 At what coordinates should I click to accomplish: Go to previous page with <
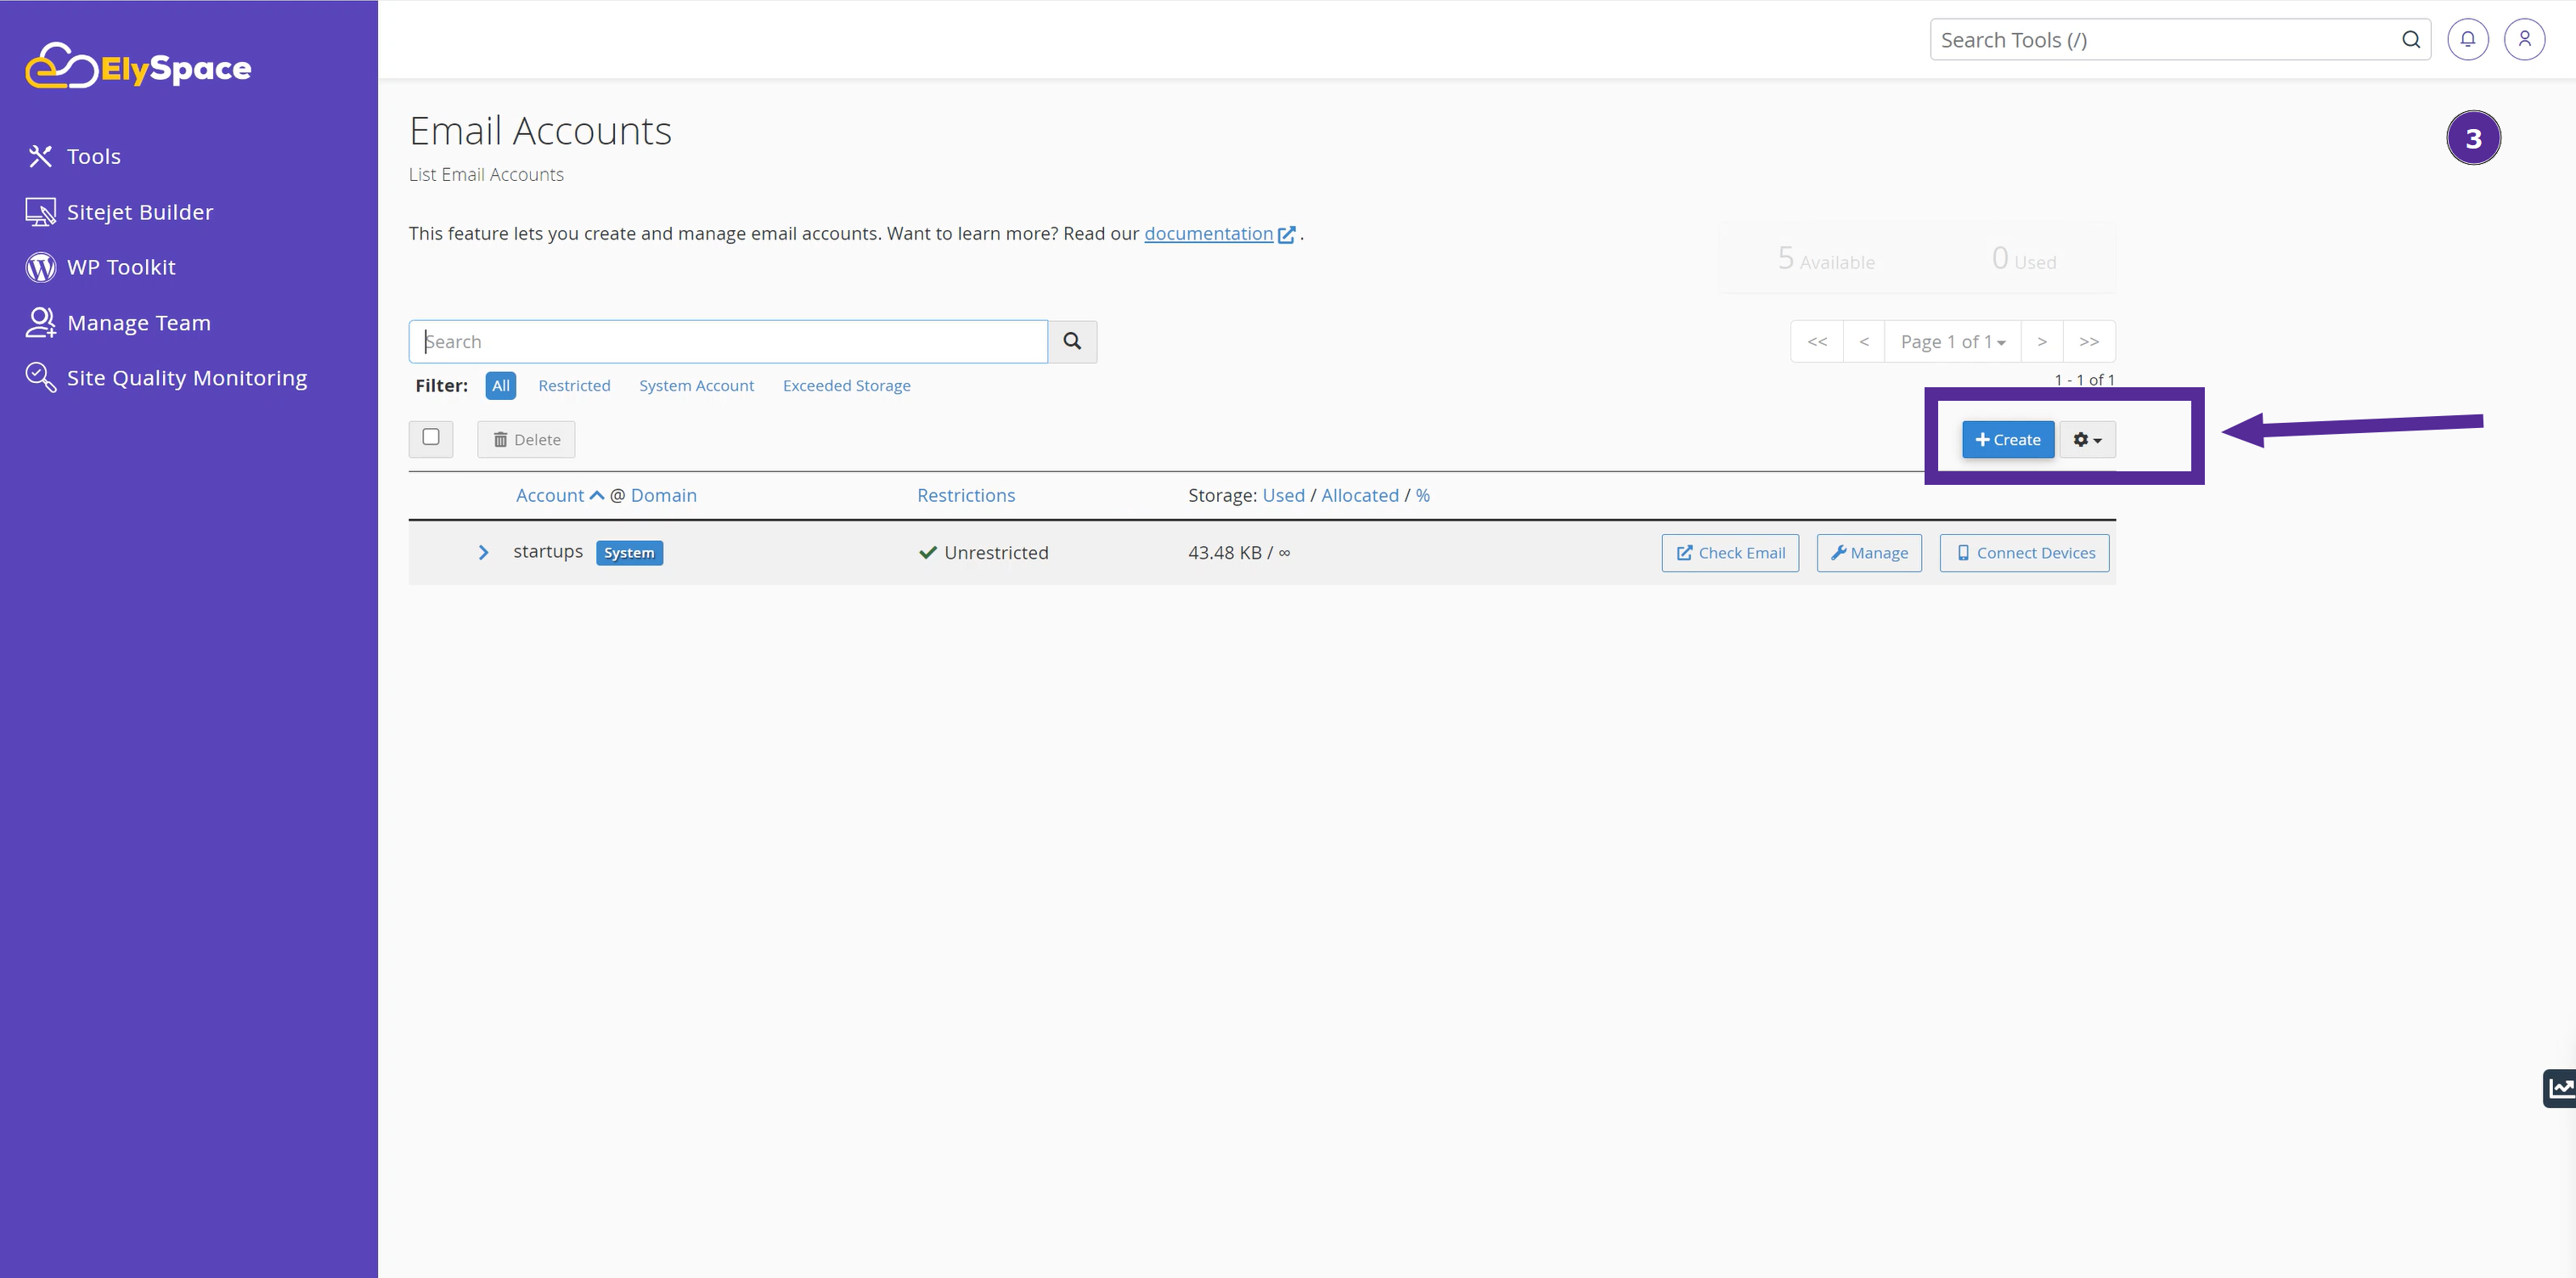[x=1864, y=342]
